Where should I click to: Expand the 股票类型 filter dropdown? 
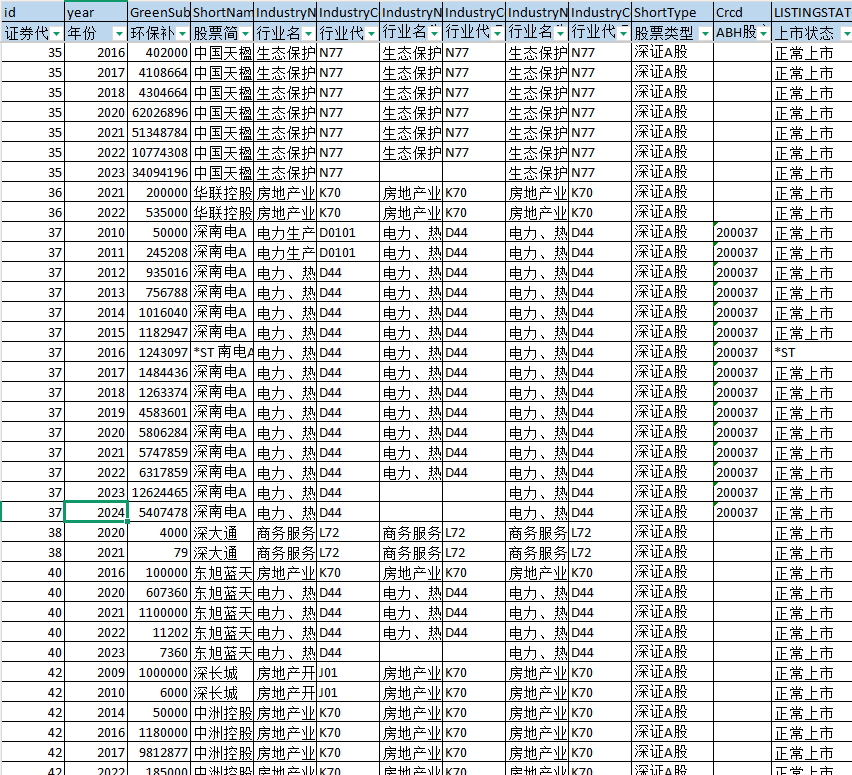[705, 34]
